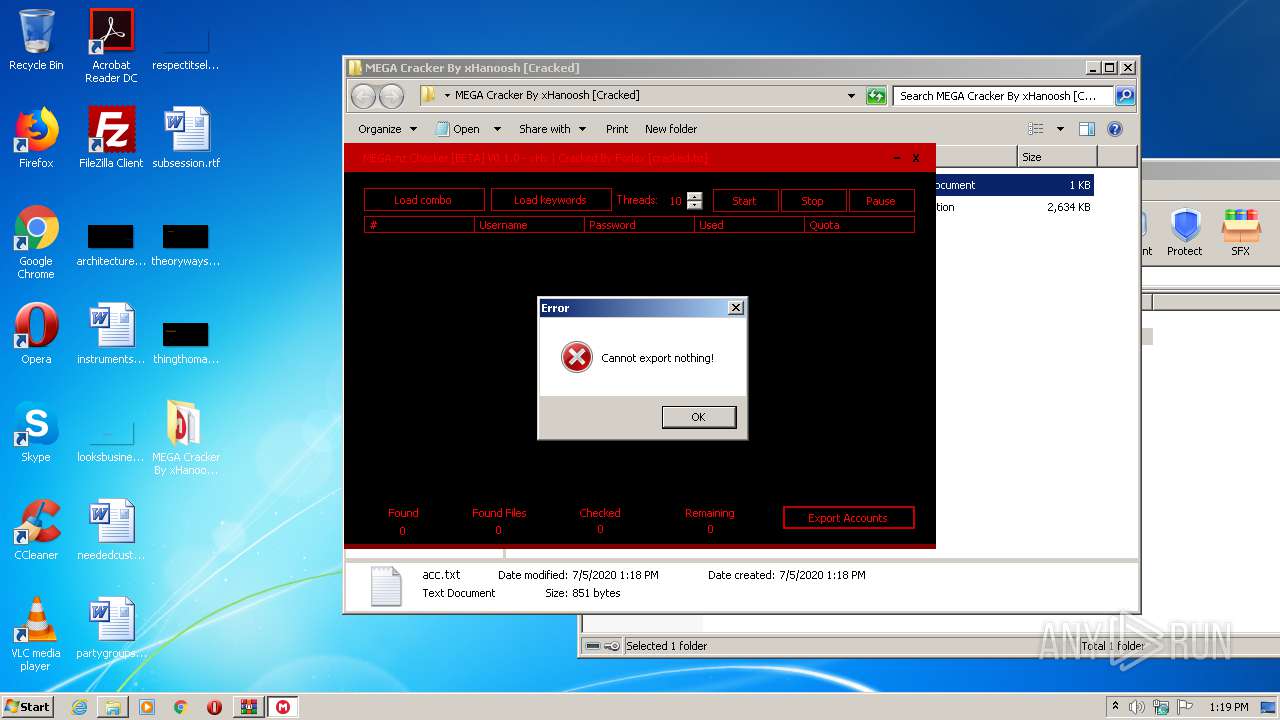Click the MEGA app taskbar icon
Viewport: 1280px width, 720px height.
pyautogui.click(x=283, y=707)
